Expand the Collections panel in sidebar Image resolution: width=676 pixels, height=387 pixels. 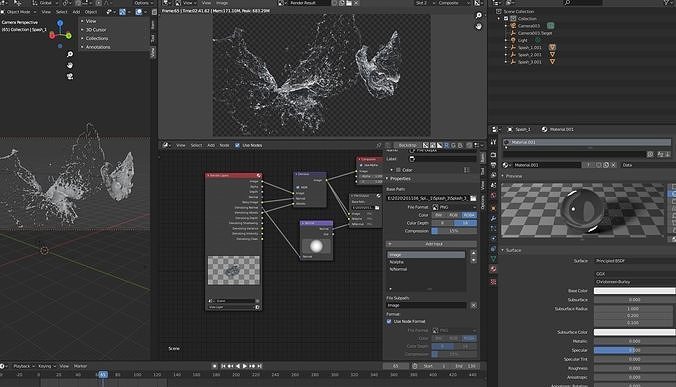click(x=97, y=38)
